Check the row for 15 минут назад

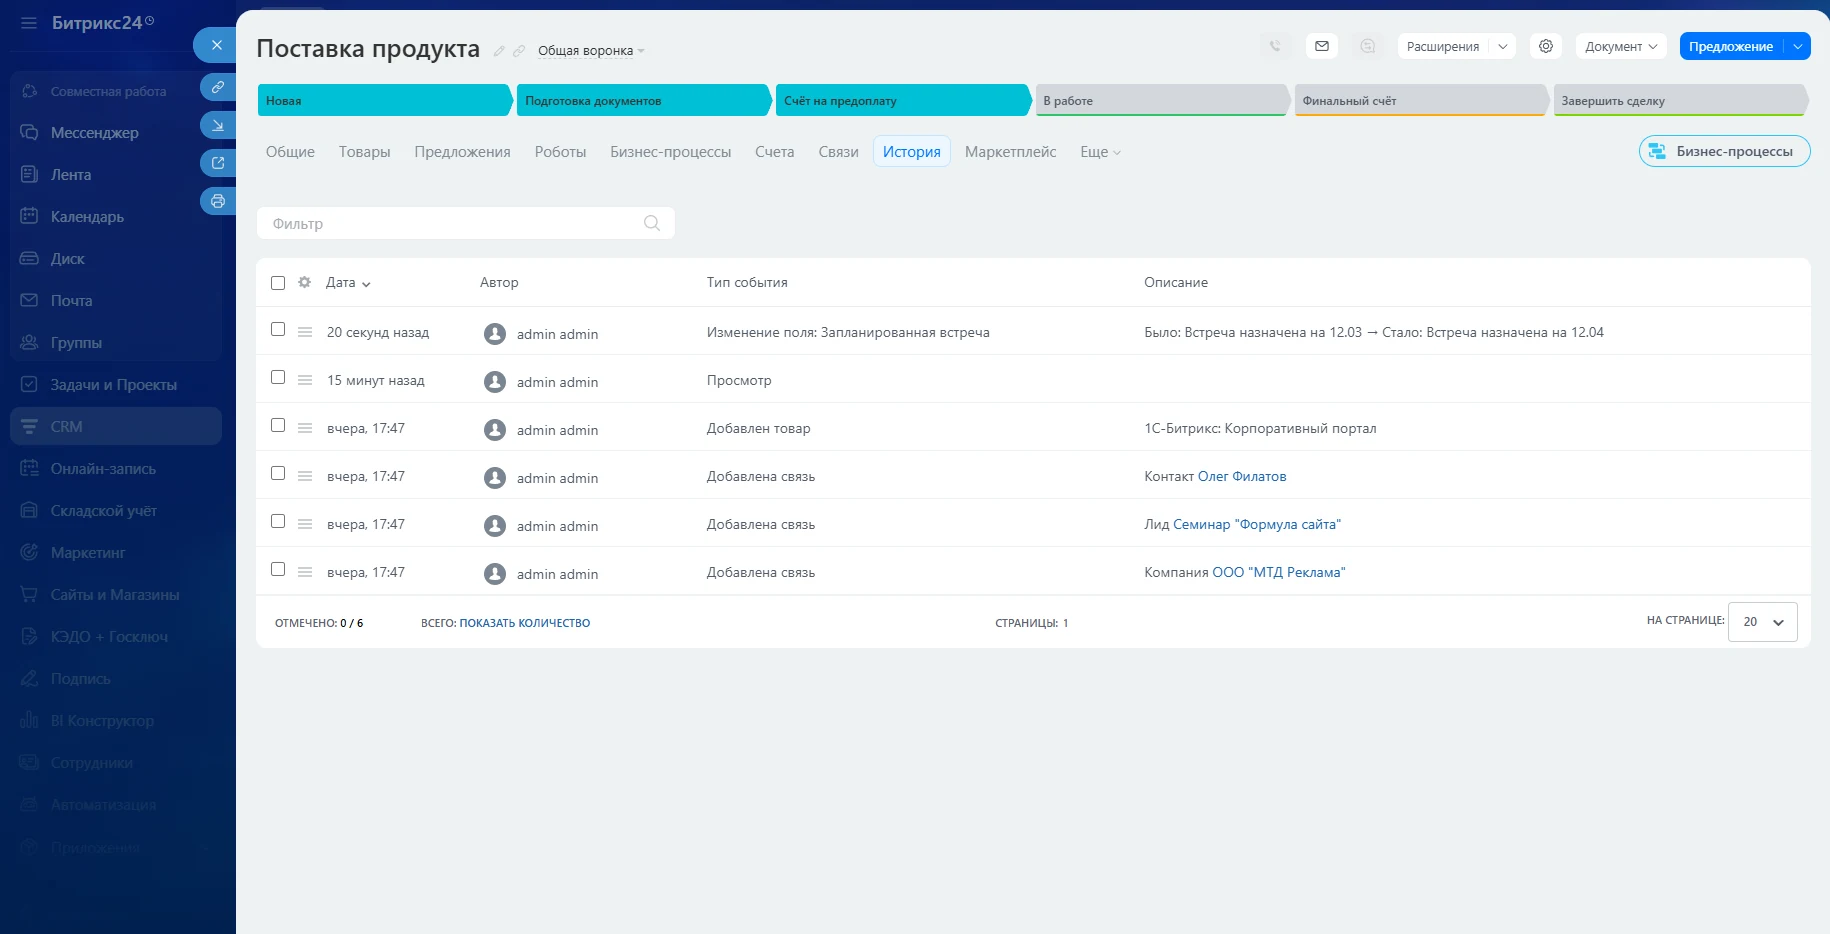pos(278,377)
